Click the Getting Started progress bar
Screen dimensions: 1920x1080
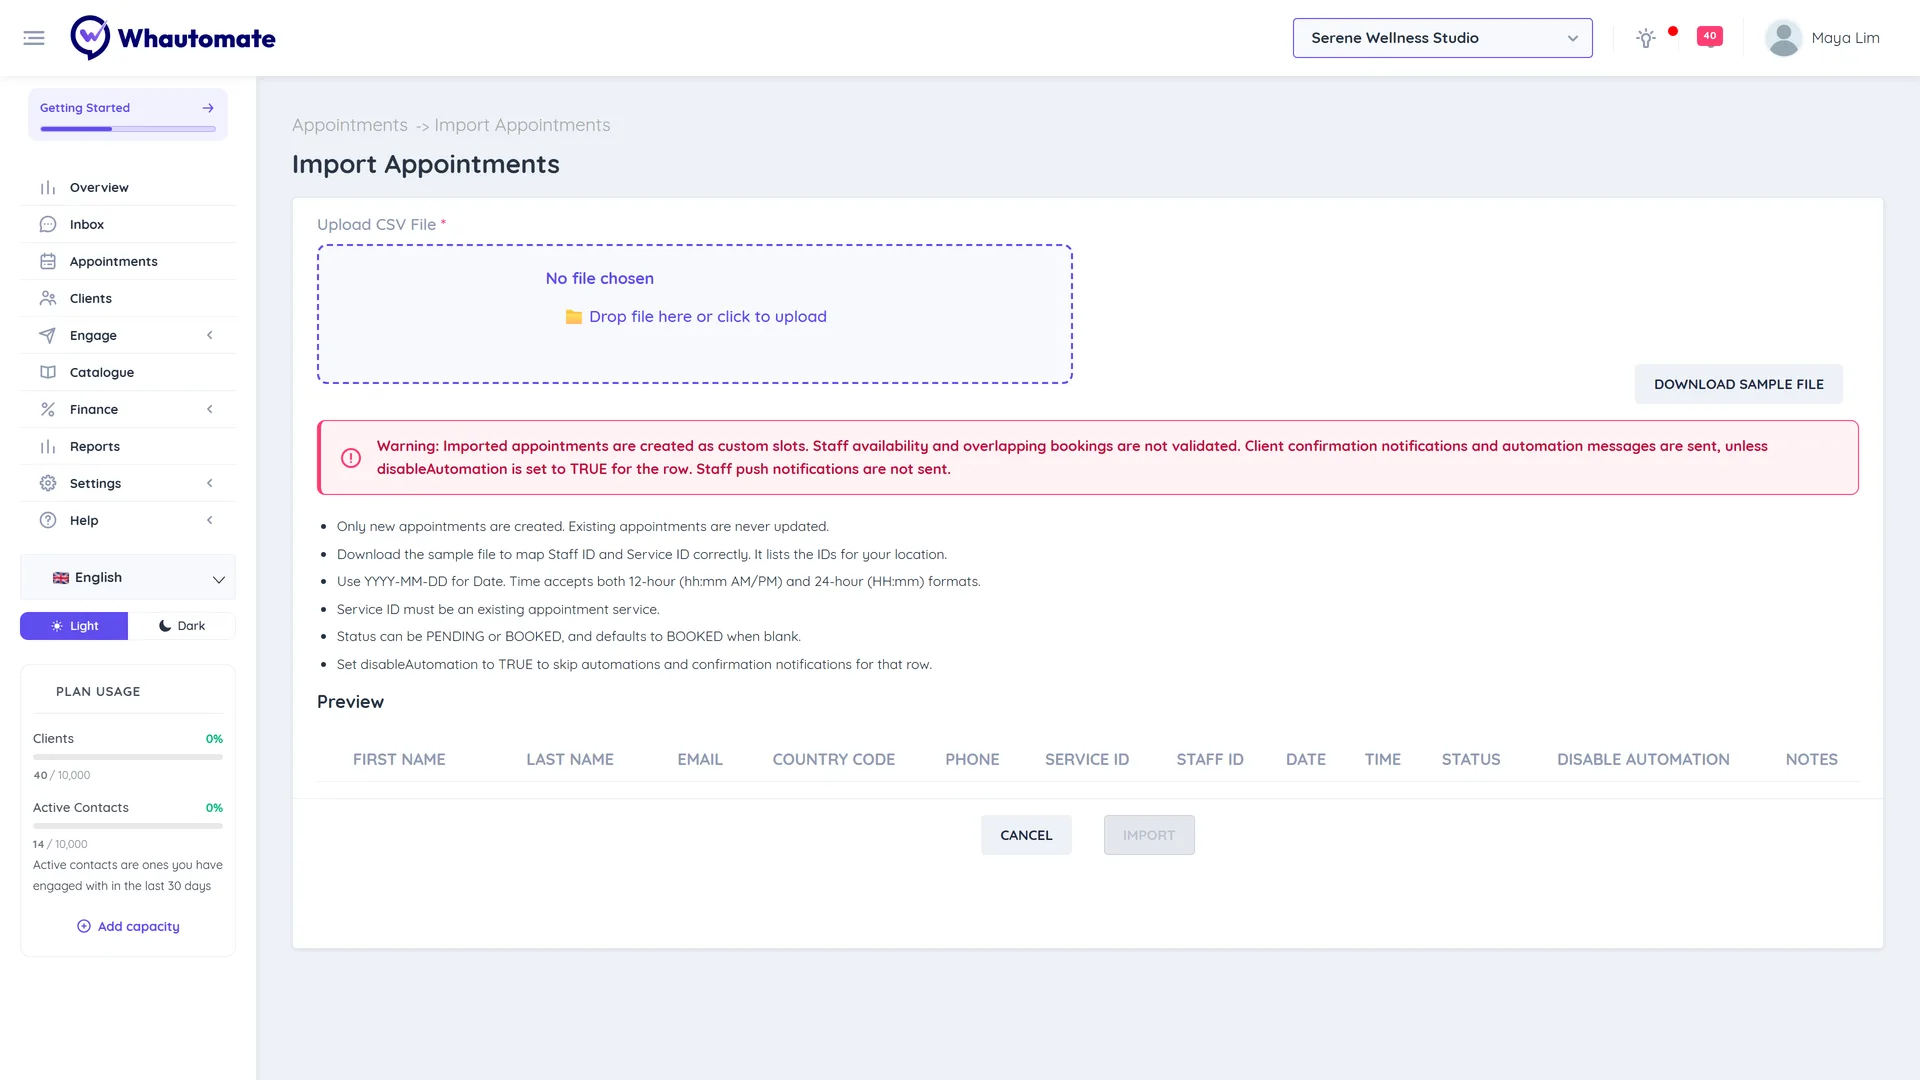[x=128, y=129]
